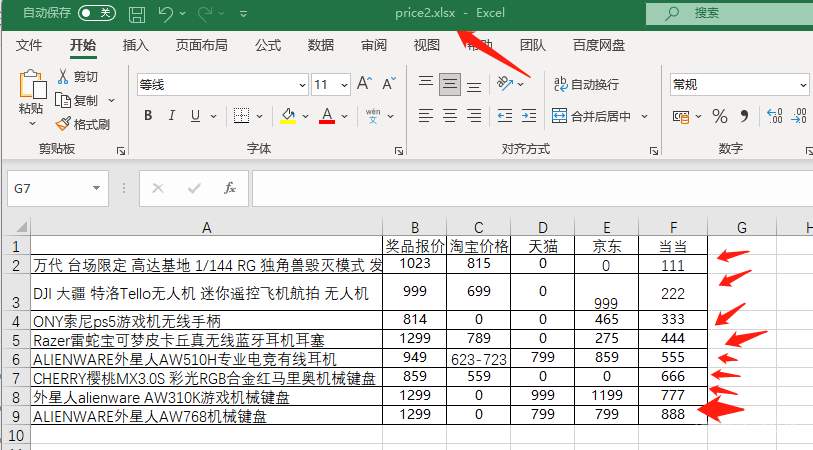Click the Name Box showing G7
The width and height of the screenshot is (813, 450).
pyautogui.click(x=48, y=188)
